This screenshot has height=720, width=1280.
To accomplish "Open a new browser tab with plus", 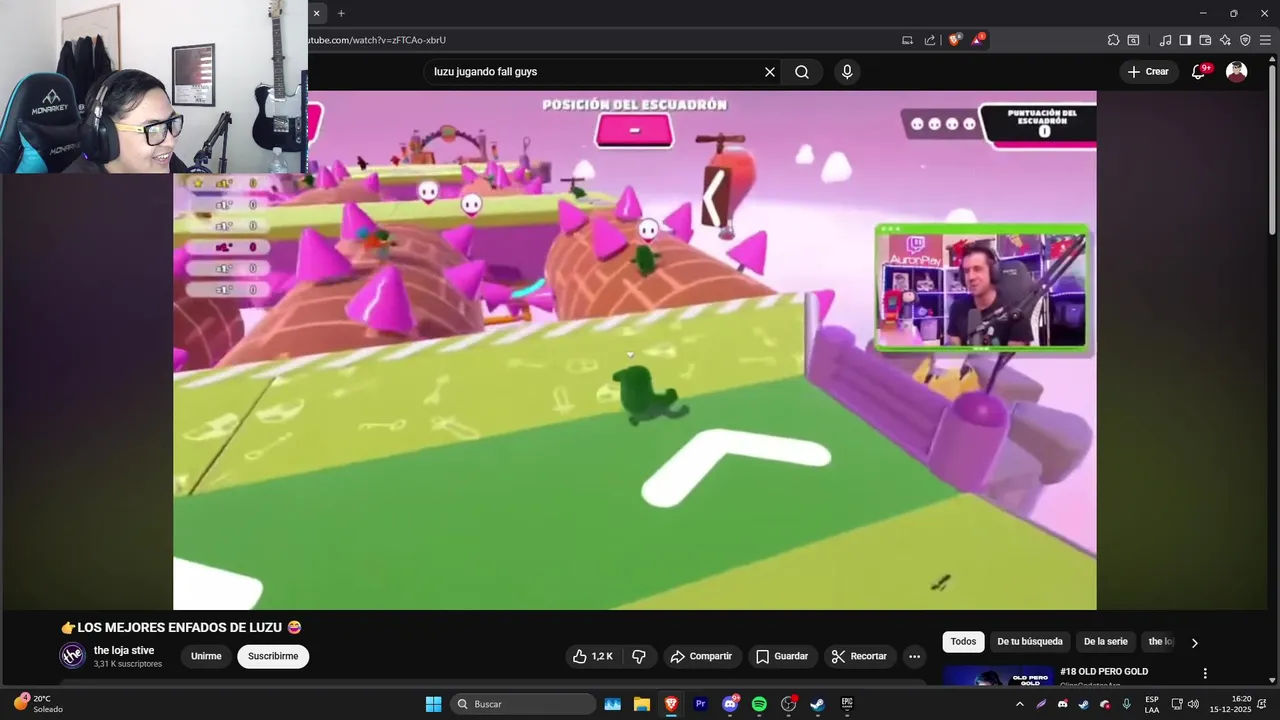I will pos(341,13).
